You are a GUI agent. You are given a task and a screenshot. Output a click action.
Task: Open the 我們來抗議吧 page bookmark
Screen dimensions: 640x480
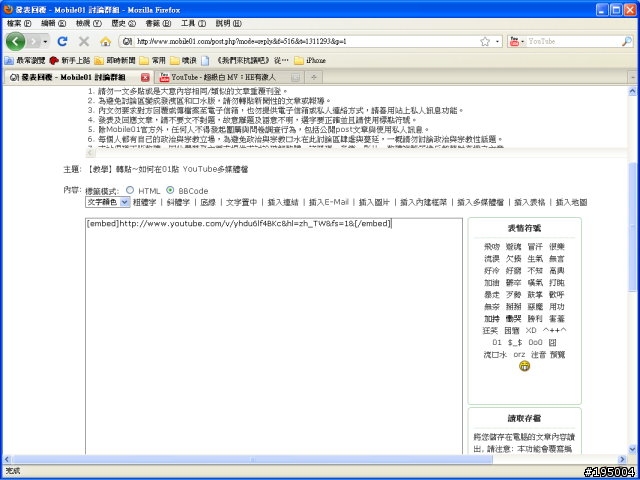tap(245, 60)
